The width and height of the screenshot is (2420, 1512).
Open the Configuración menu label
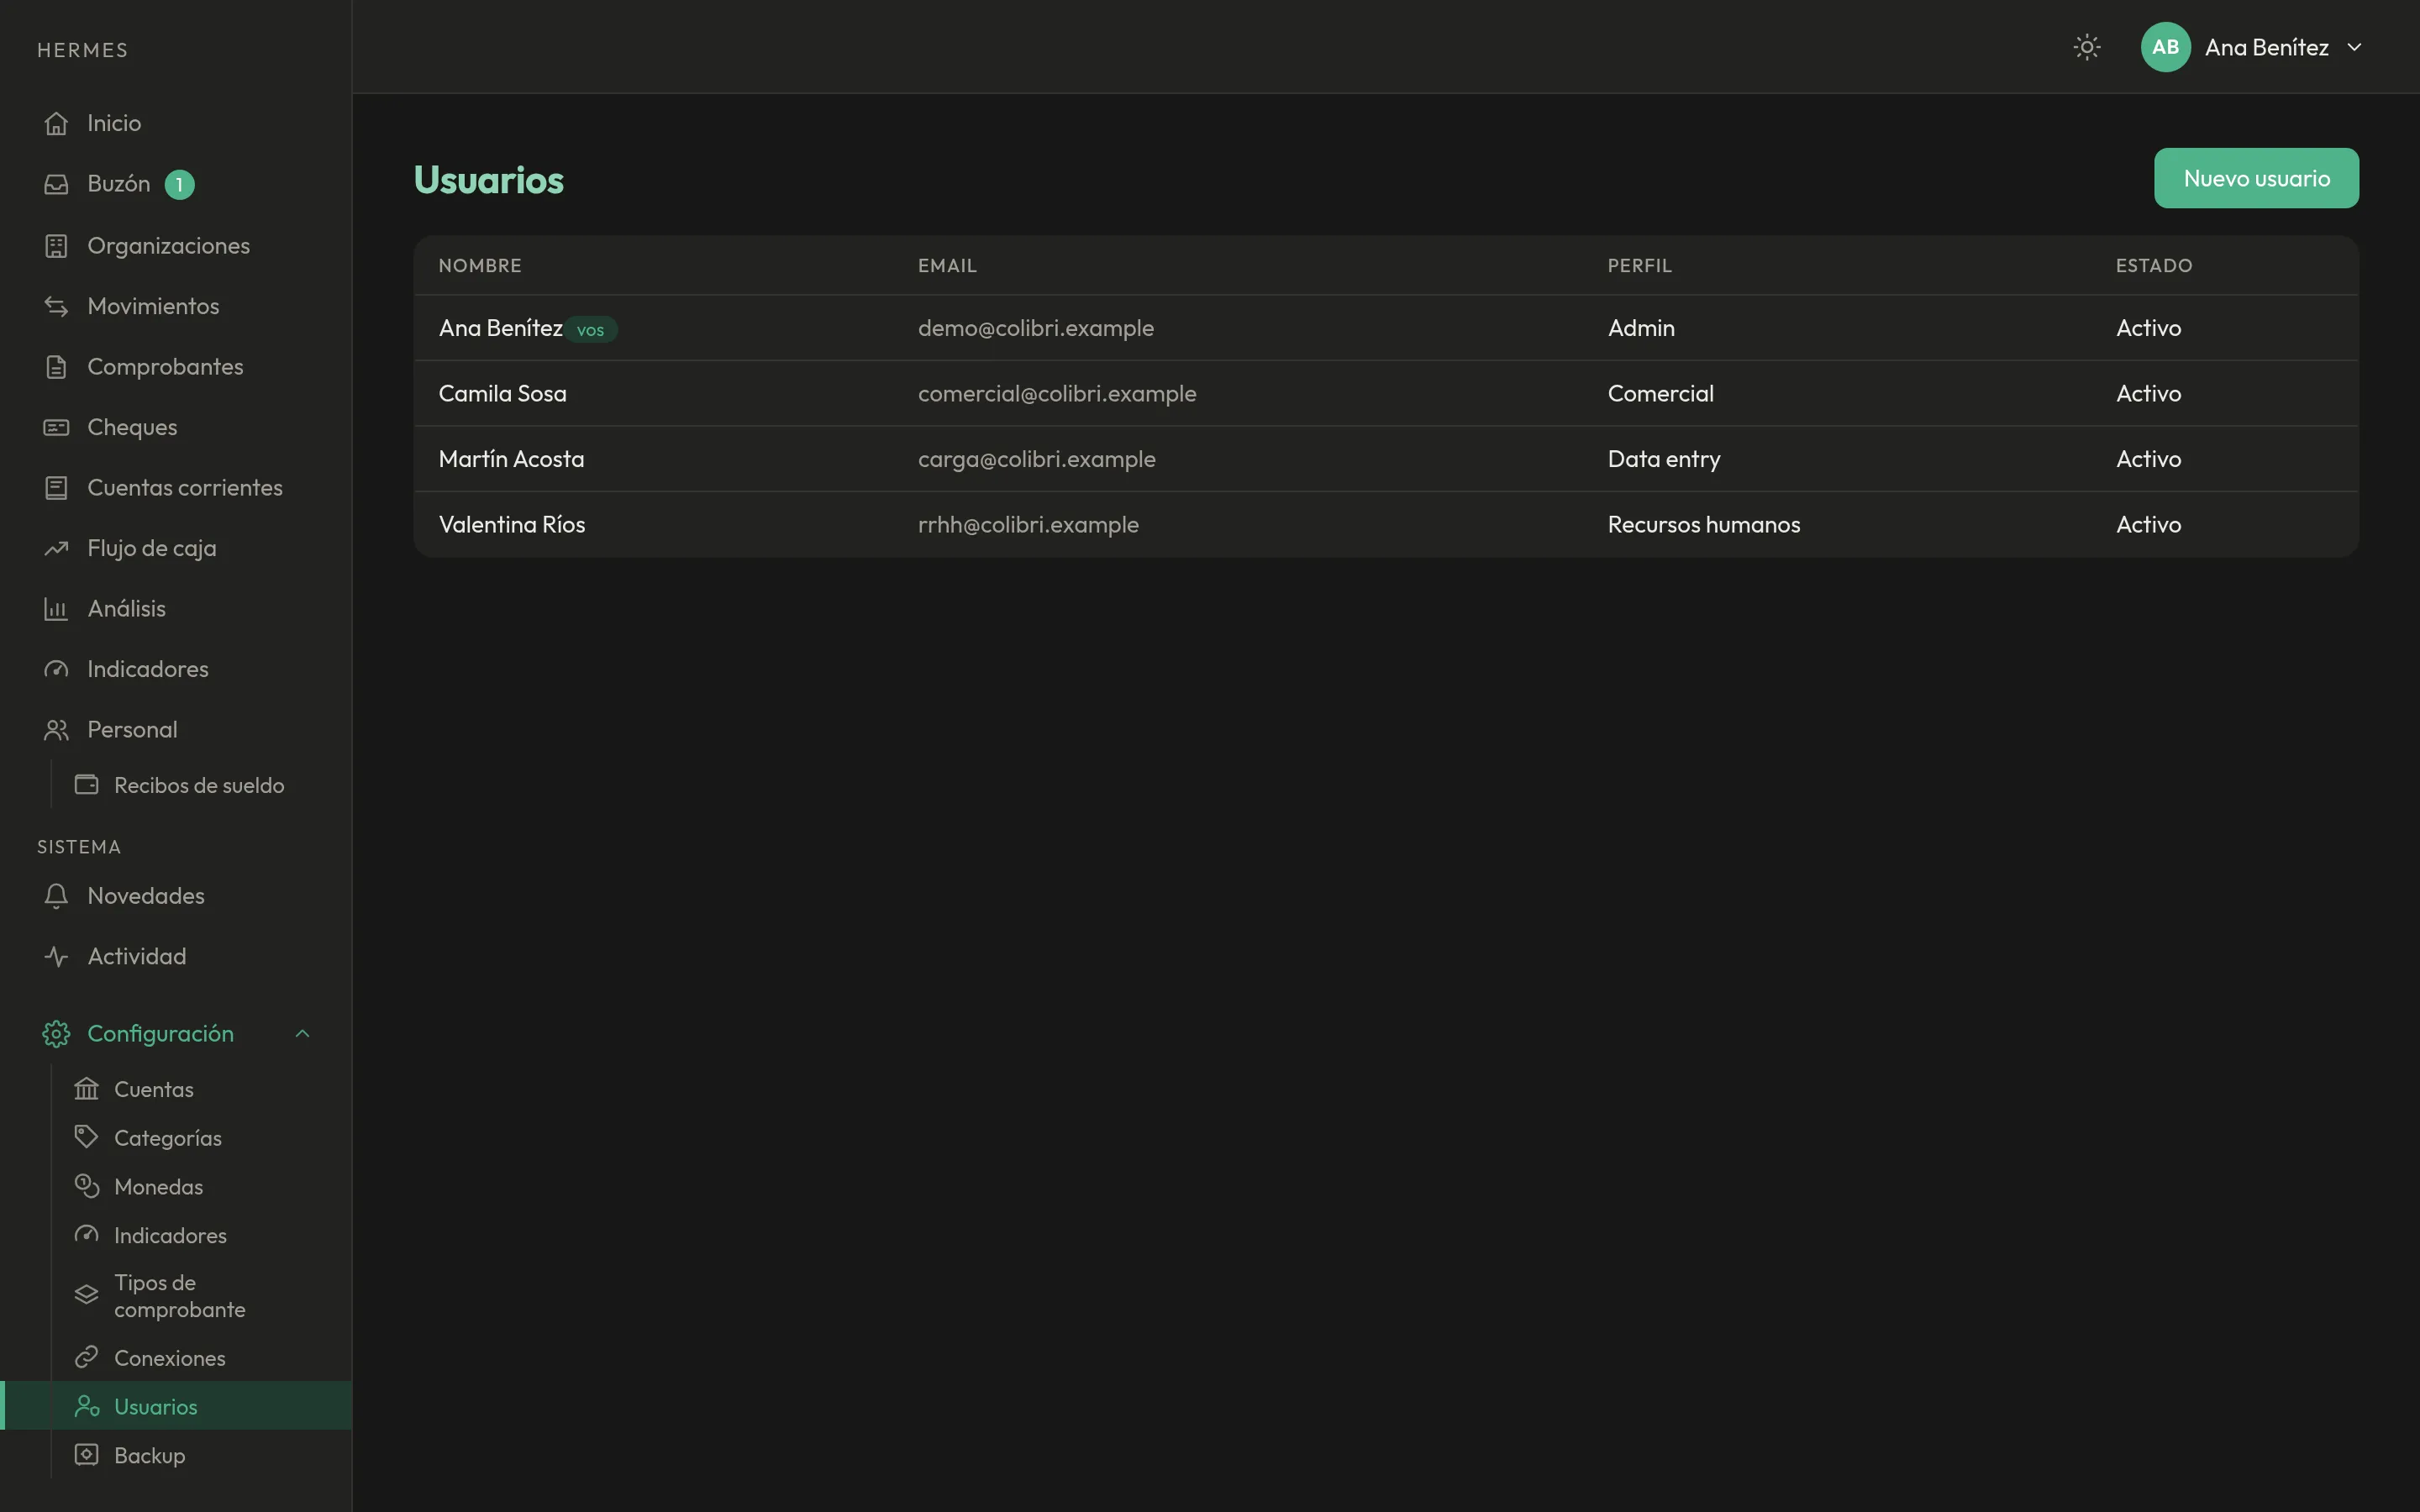(160, 1034)
